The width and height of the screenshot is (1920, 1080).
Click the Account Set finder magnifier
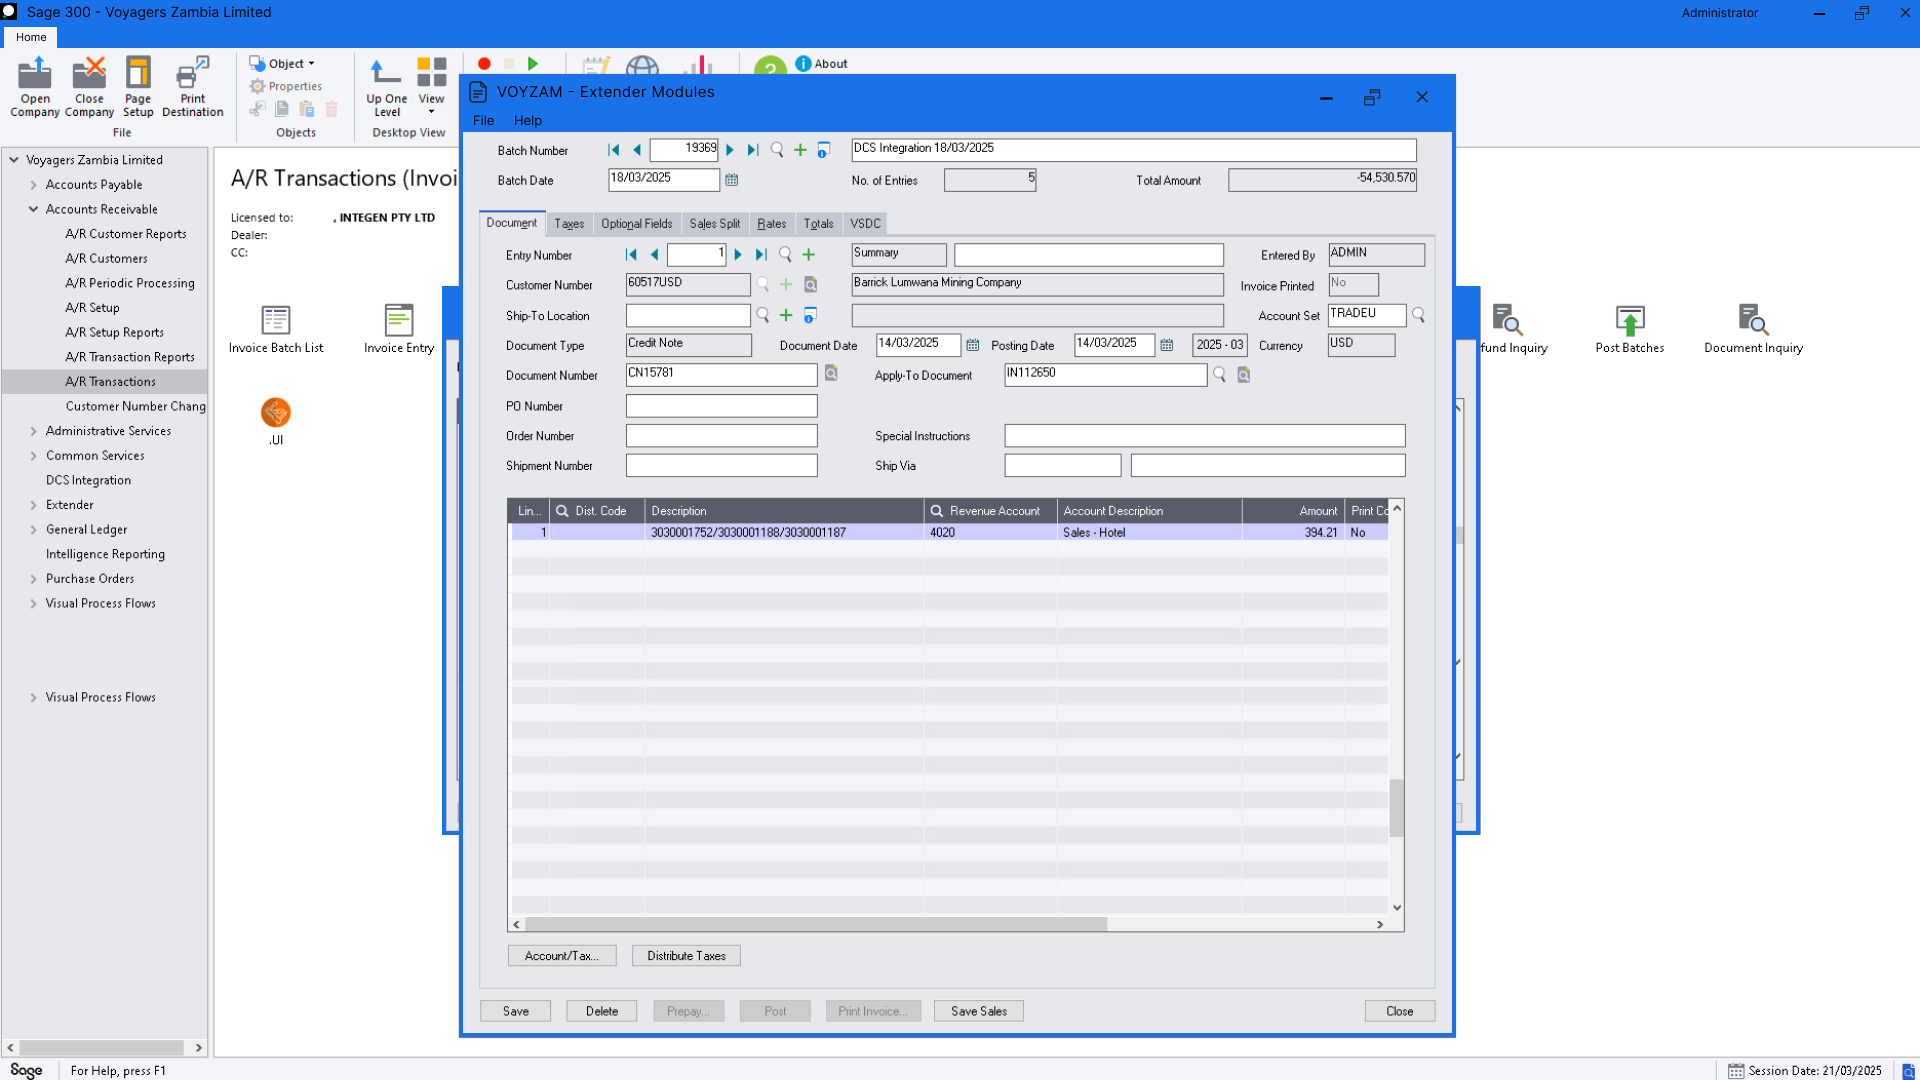point(1418,315)
